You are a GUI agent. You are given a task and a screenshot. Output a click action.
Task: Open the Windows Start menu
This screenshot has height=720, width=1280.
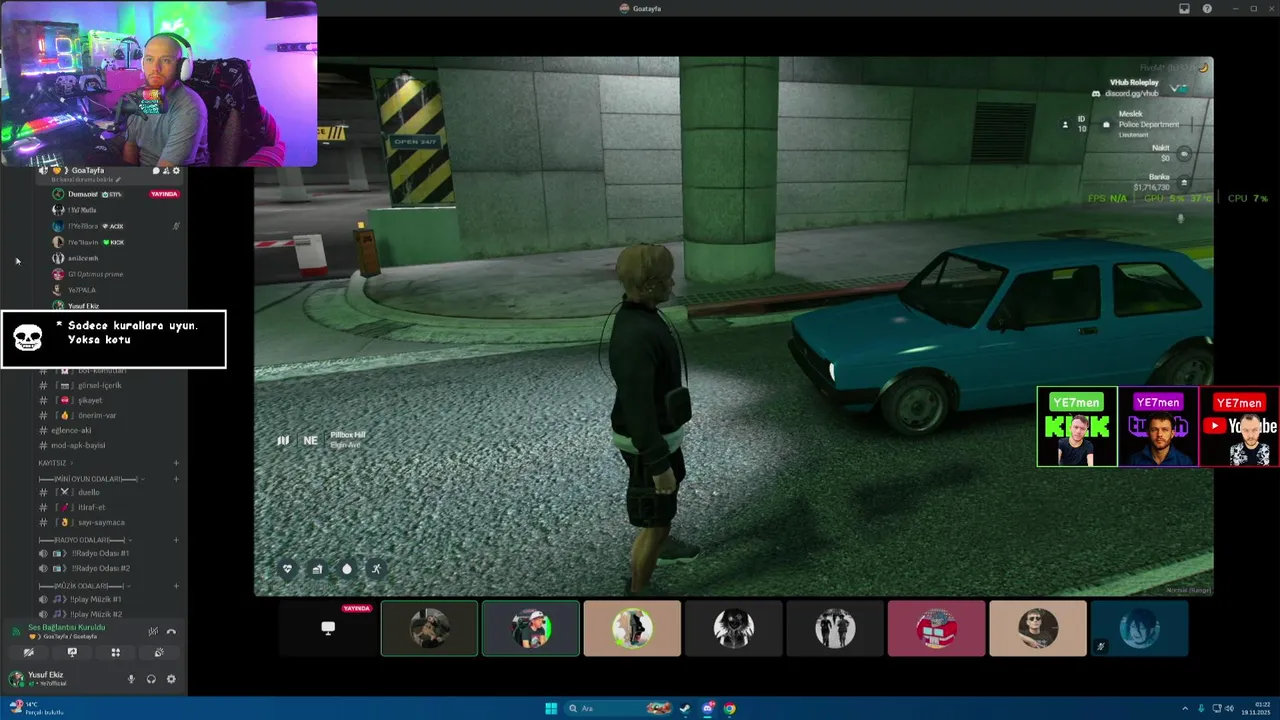coord(551,709)
